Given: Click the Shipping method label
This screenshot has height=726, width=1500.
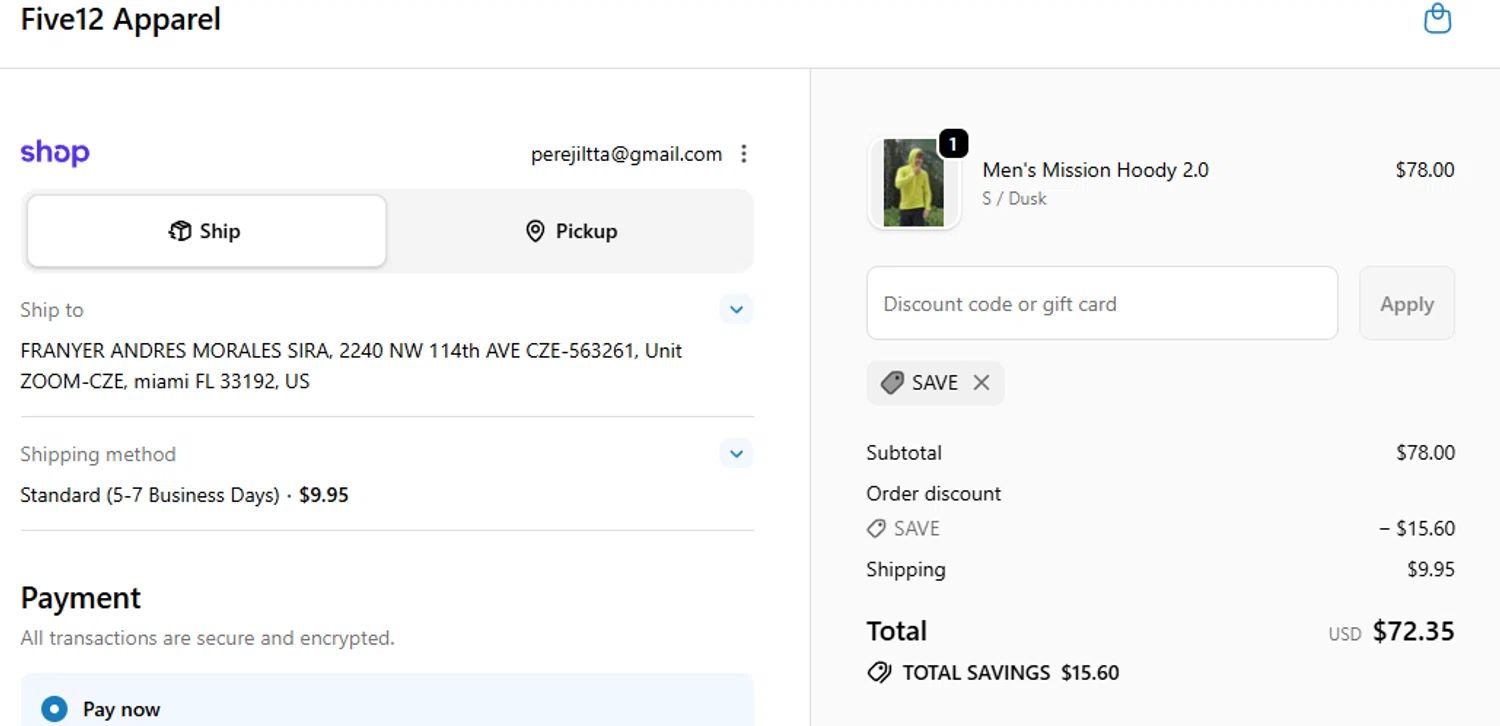Looking at the screenshot, I should [98, 454].
